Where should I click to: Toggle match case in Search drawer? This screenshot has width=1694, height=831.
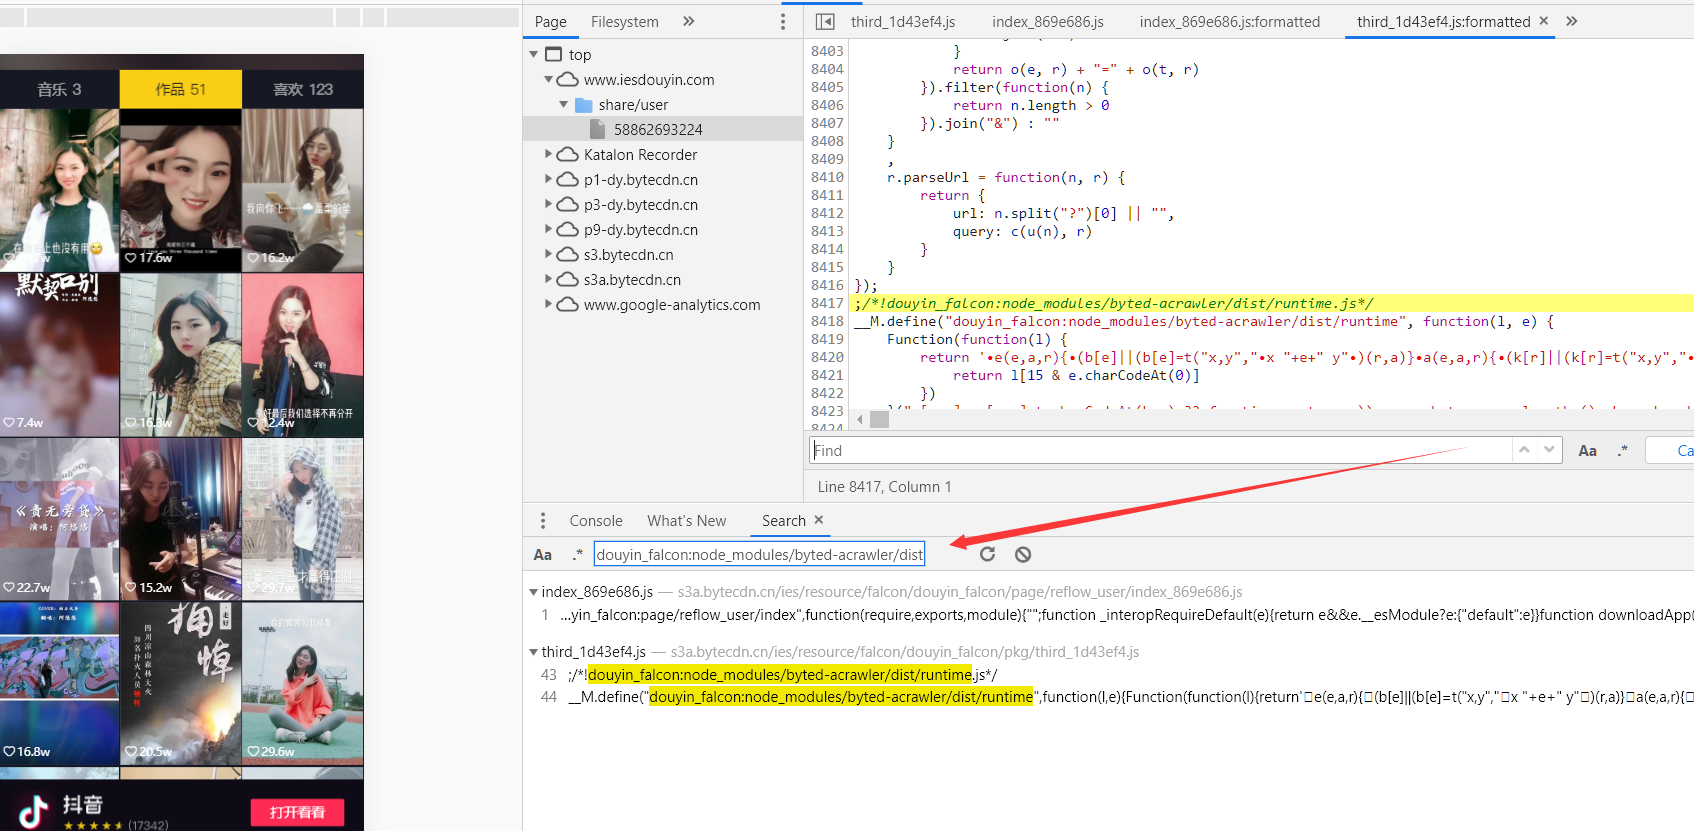(x=543, y=554)
